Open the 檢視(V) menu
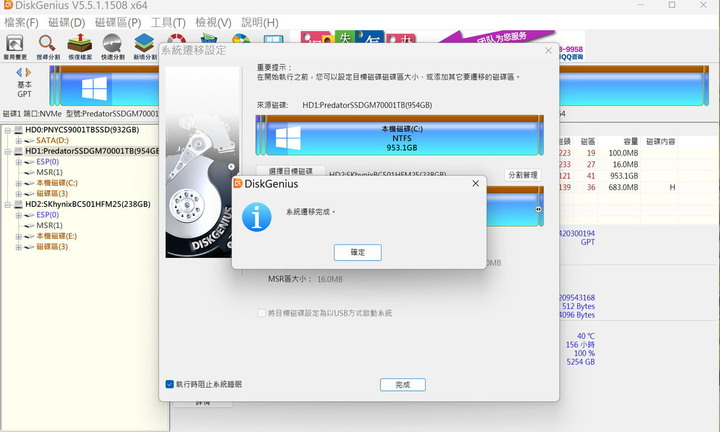Image resolution: width=720 pixels, height=432 pixels. pos(213,22)
